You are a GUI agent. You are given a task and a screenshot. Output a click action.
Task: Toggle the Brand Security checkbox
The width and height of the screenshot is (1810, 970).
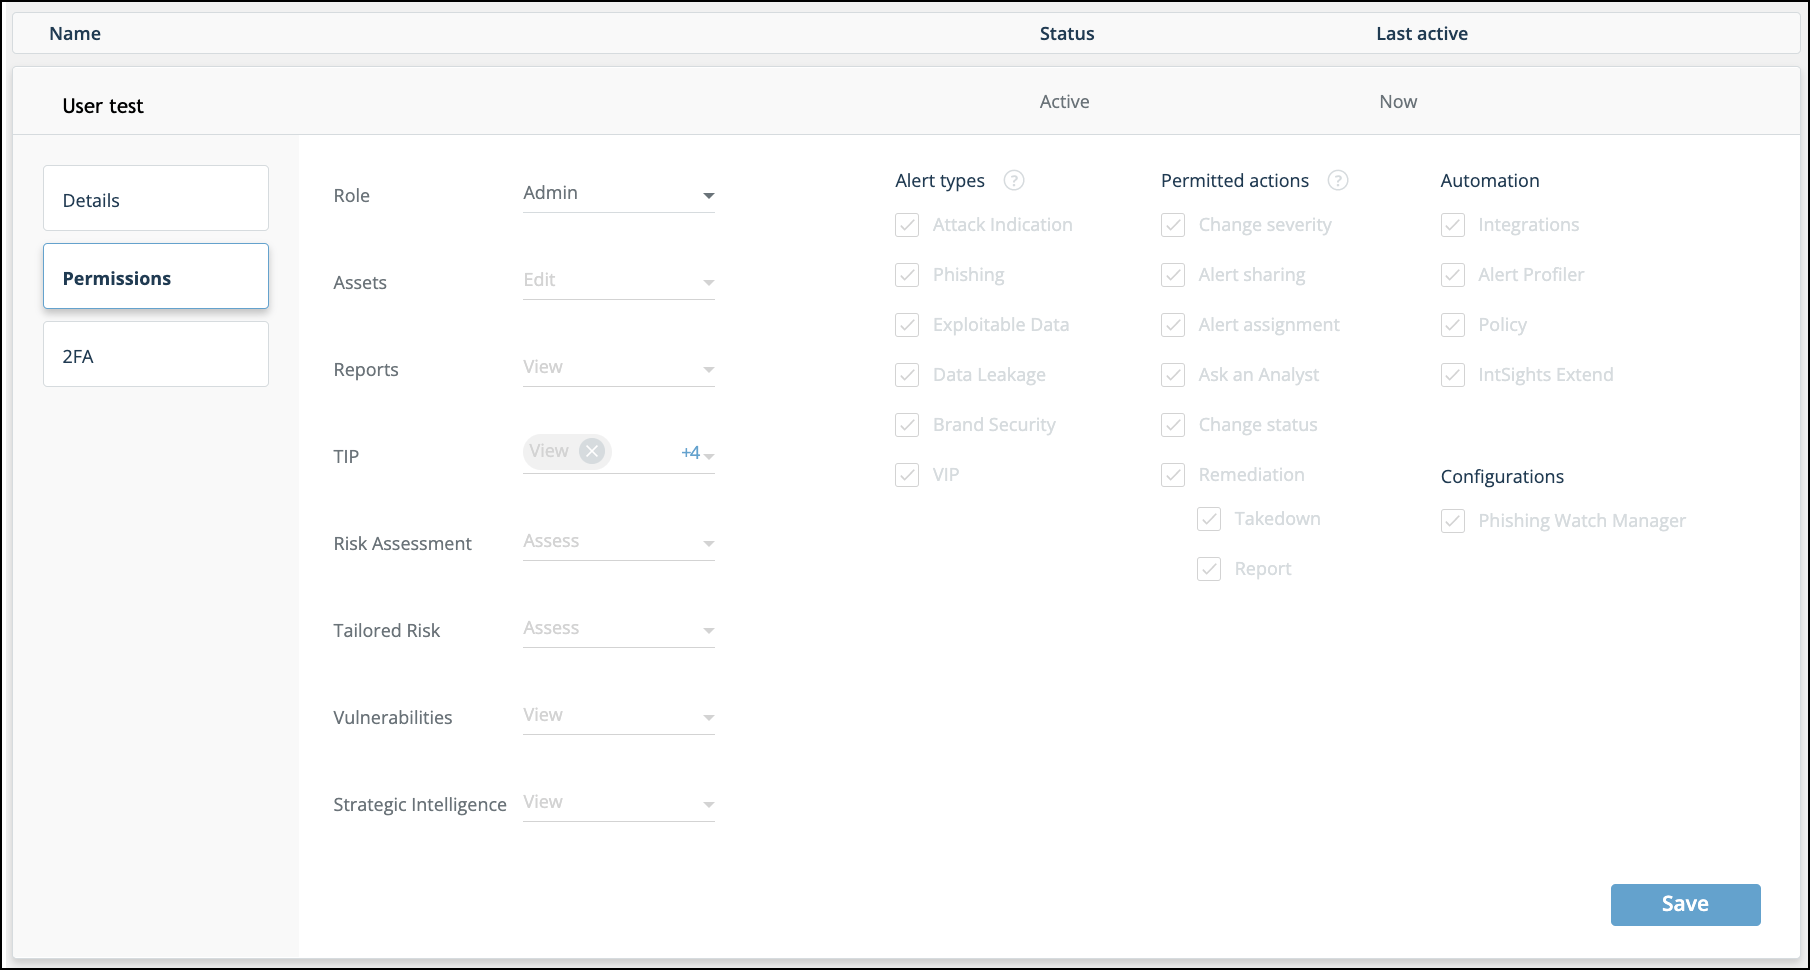pos(907,425)
